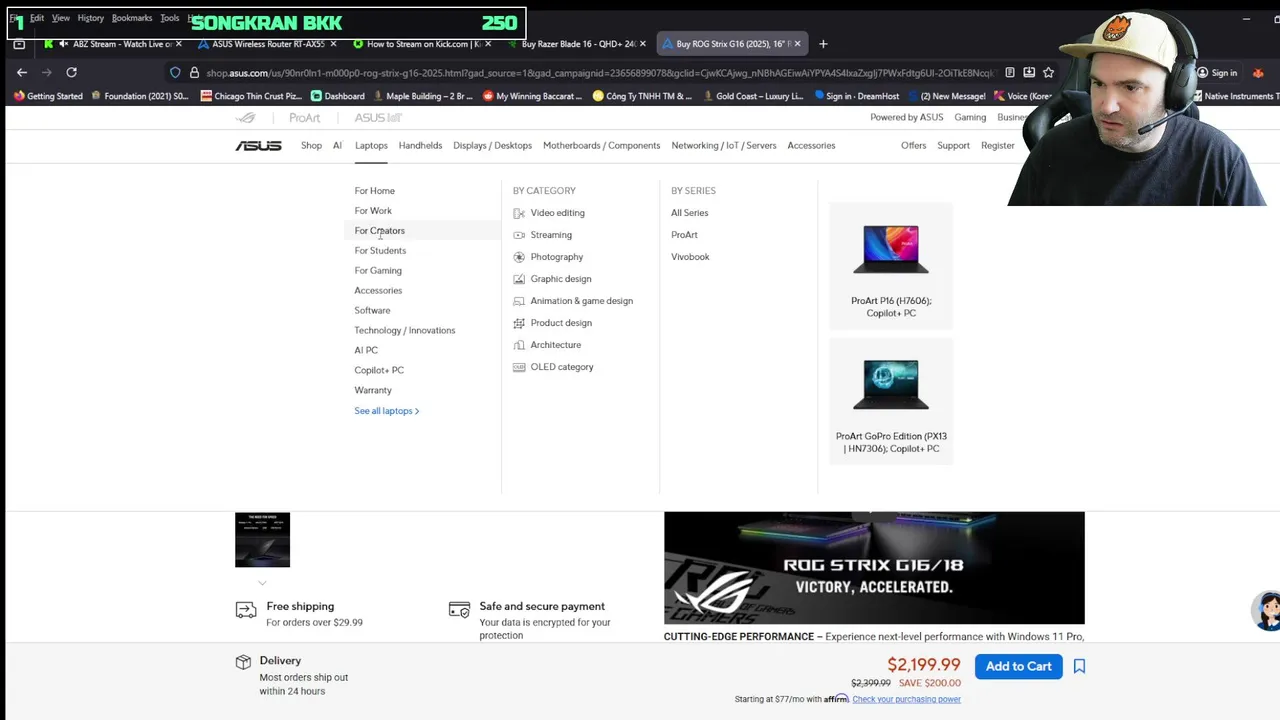Open the Dashboard bookmark

(337, 96)
